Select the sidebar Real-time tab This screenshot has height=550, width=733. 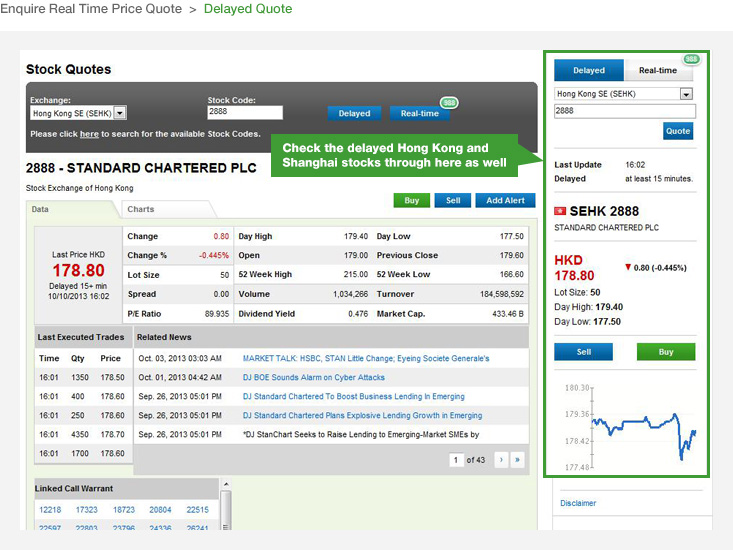tap(658, 70)
